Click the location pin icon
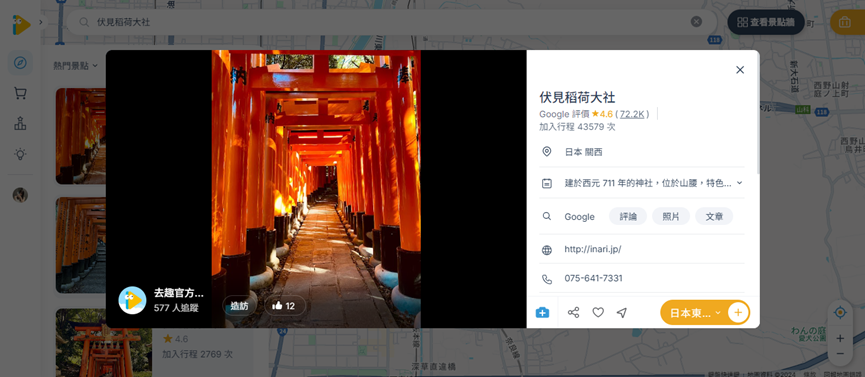865x377 pixels. tap(547, 151)
